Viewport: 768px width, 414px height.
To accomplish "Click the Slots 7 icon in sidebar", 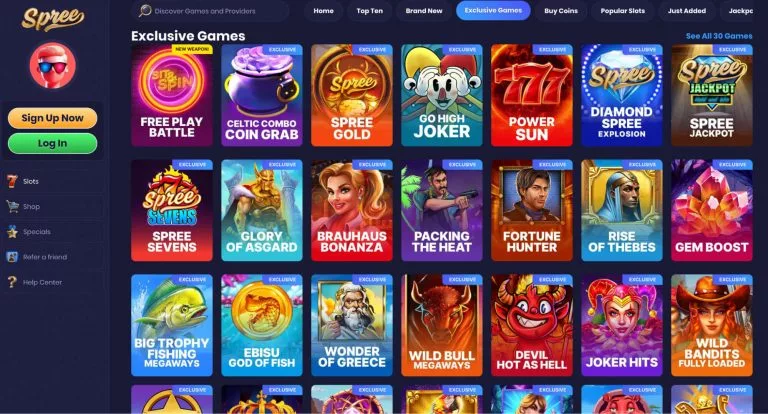I will 12,181.
